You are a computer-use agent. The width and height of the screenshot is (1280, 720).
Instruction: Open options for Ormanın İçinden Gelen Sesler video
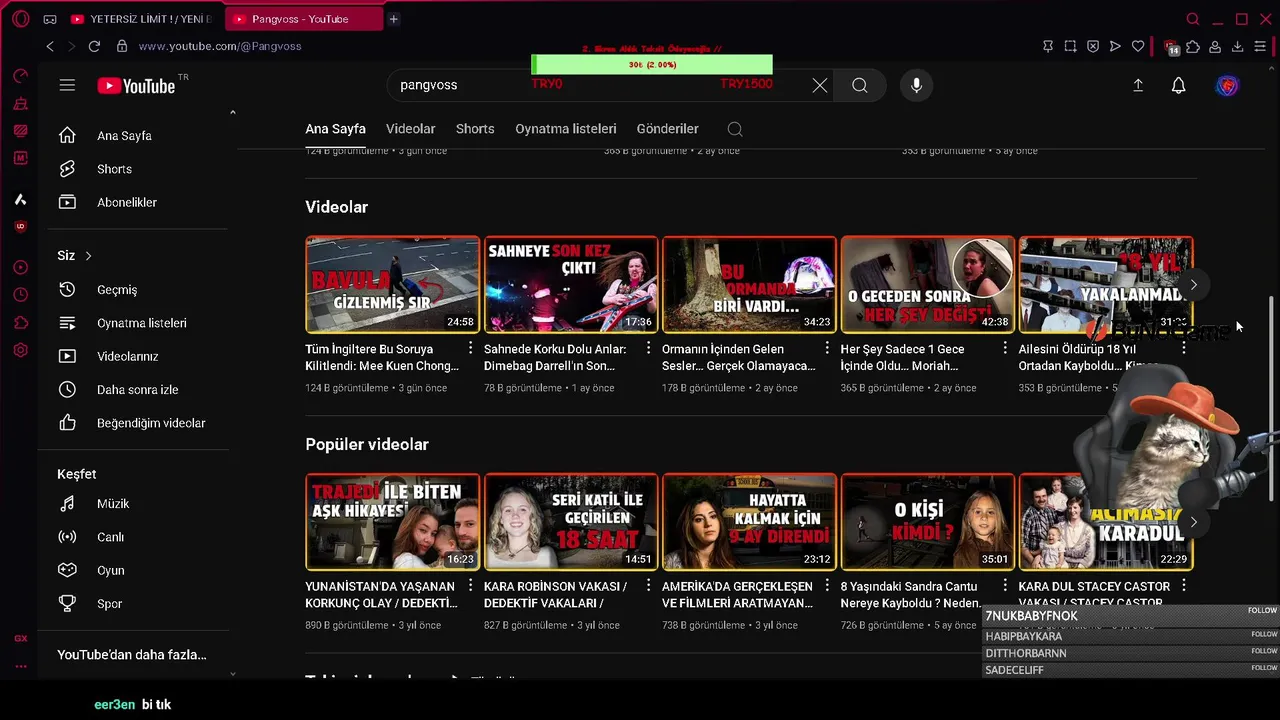click(827, 348)
